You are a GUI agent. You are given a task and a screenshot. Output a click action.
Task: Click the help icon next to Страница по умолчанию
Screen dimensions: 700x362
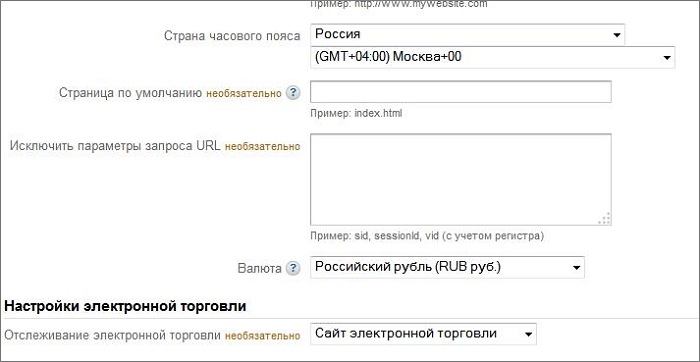click(292, 93)
